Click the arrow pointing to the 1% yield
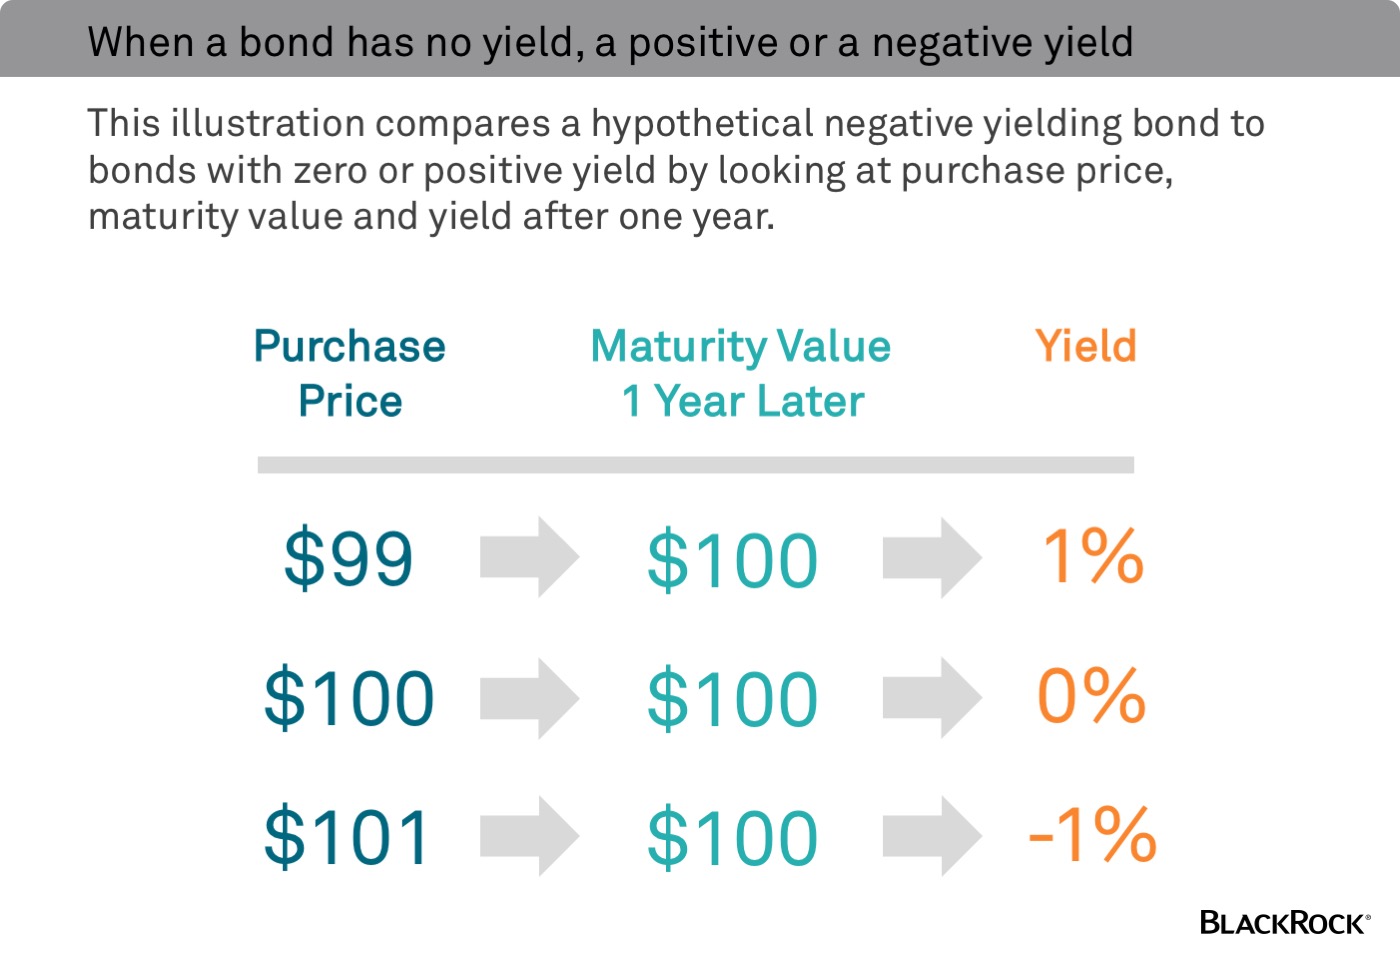The height and width of the screenshot is (956, 1400). [931, 557]
